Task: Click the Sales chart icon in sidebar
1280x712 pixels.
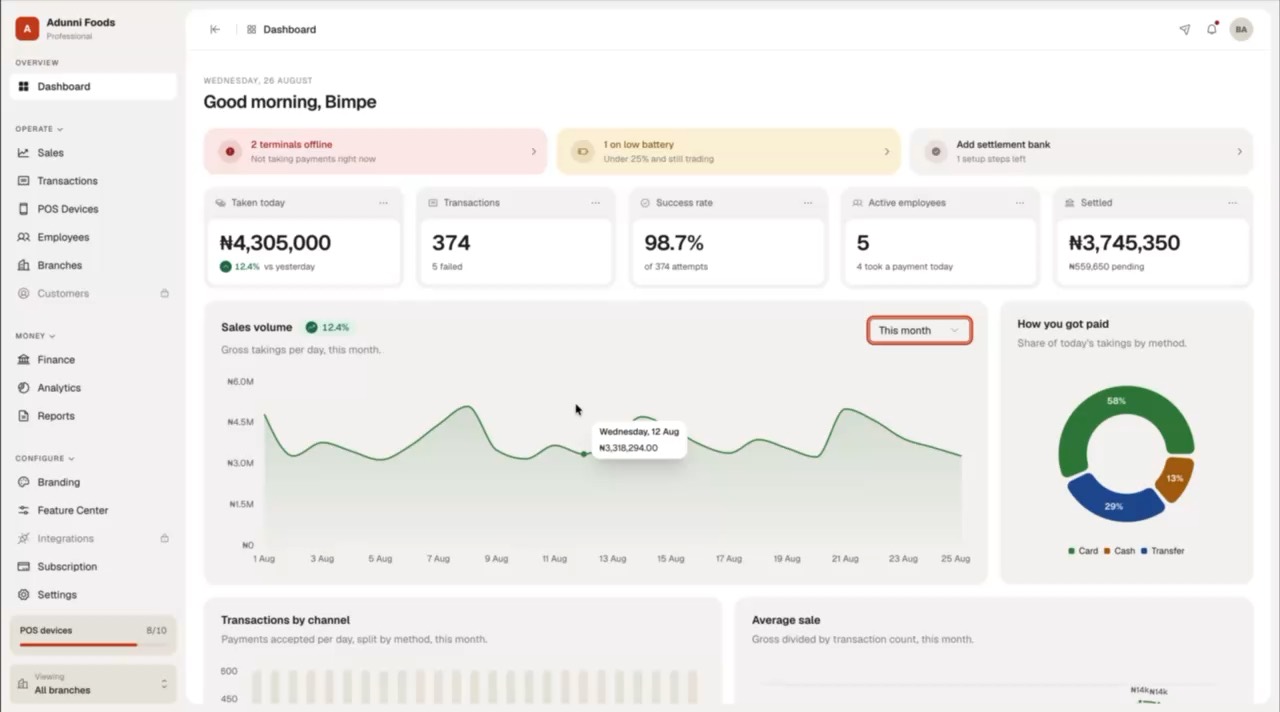Action: (23, 153)
